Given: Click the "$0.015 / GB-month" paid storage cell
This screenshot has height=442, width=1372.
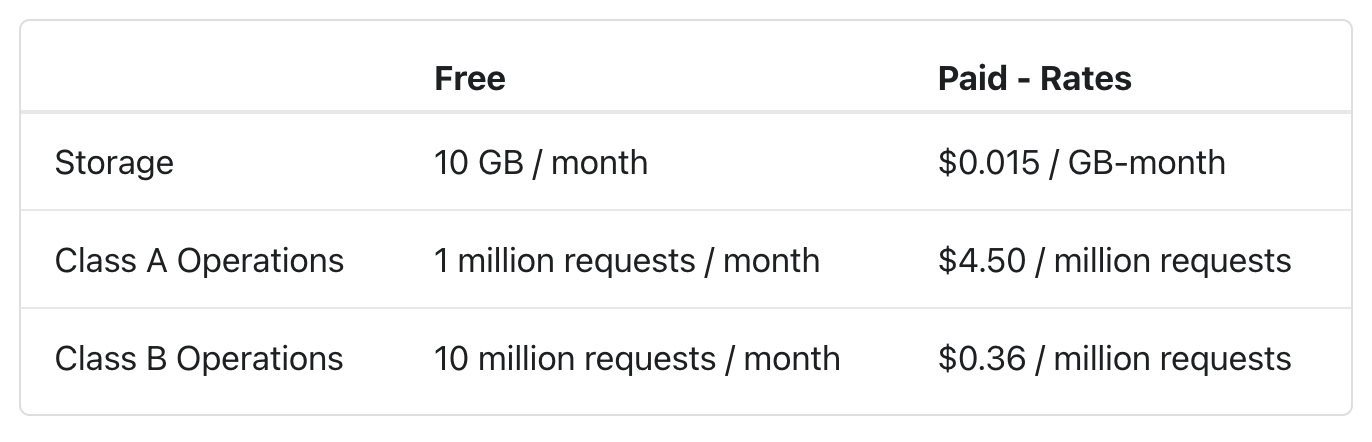Looking at the screenshot, I should (x=1082, y=162).
